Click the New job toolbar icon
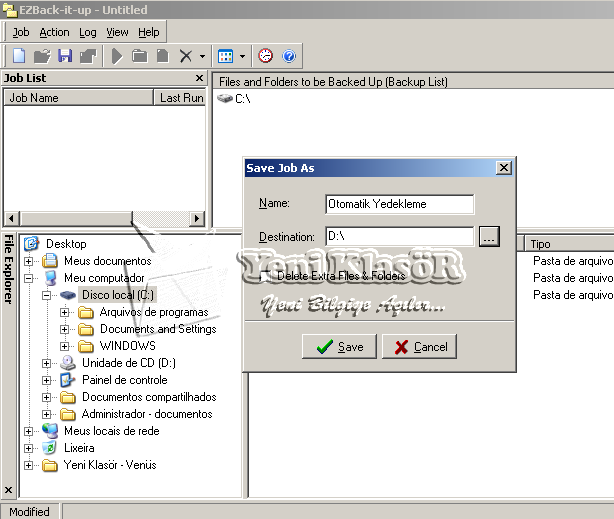Screen dimensions: 614x519 point(19,56)
